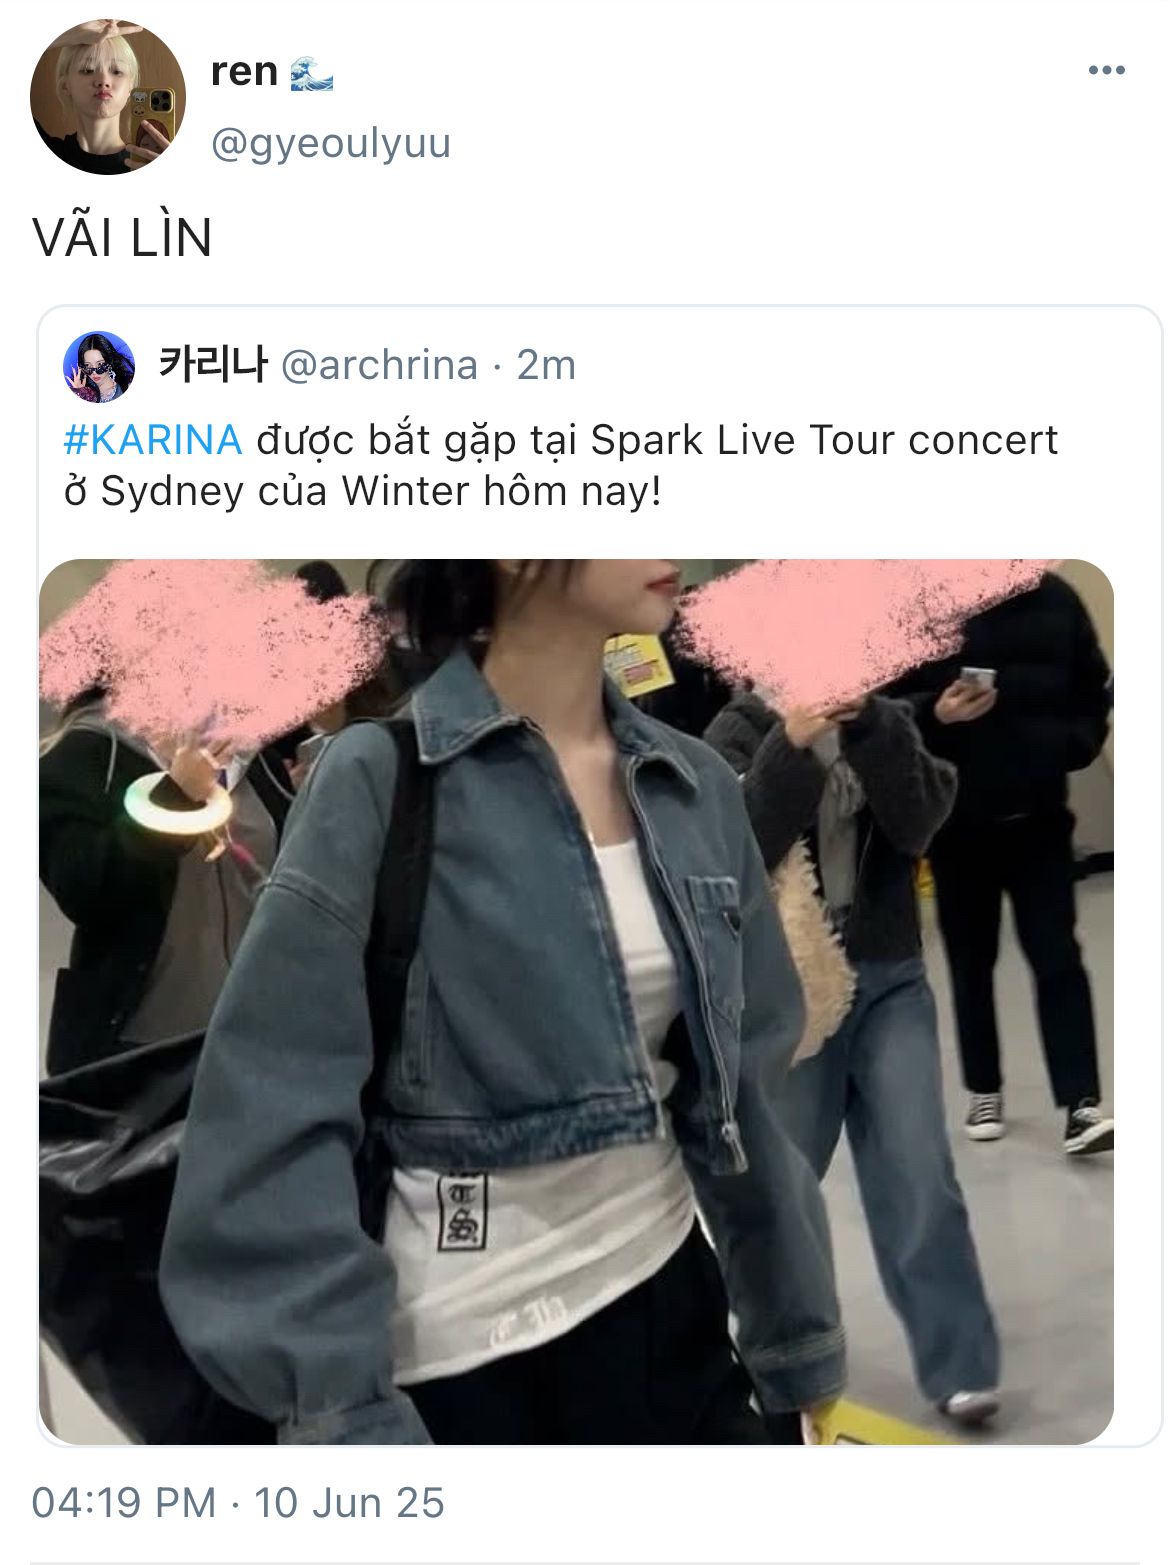The width and height of the screenshot is (1170, 1565).
Task: Click the 04:19 PM post time
Action: coord(124,1503)
